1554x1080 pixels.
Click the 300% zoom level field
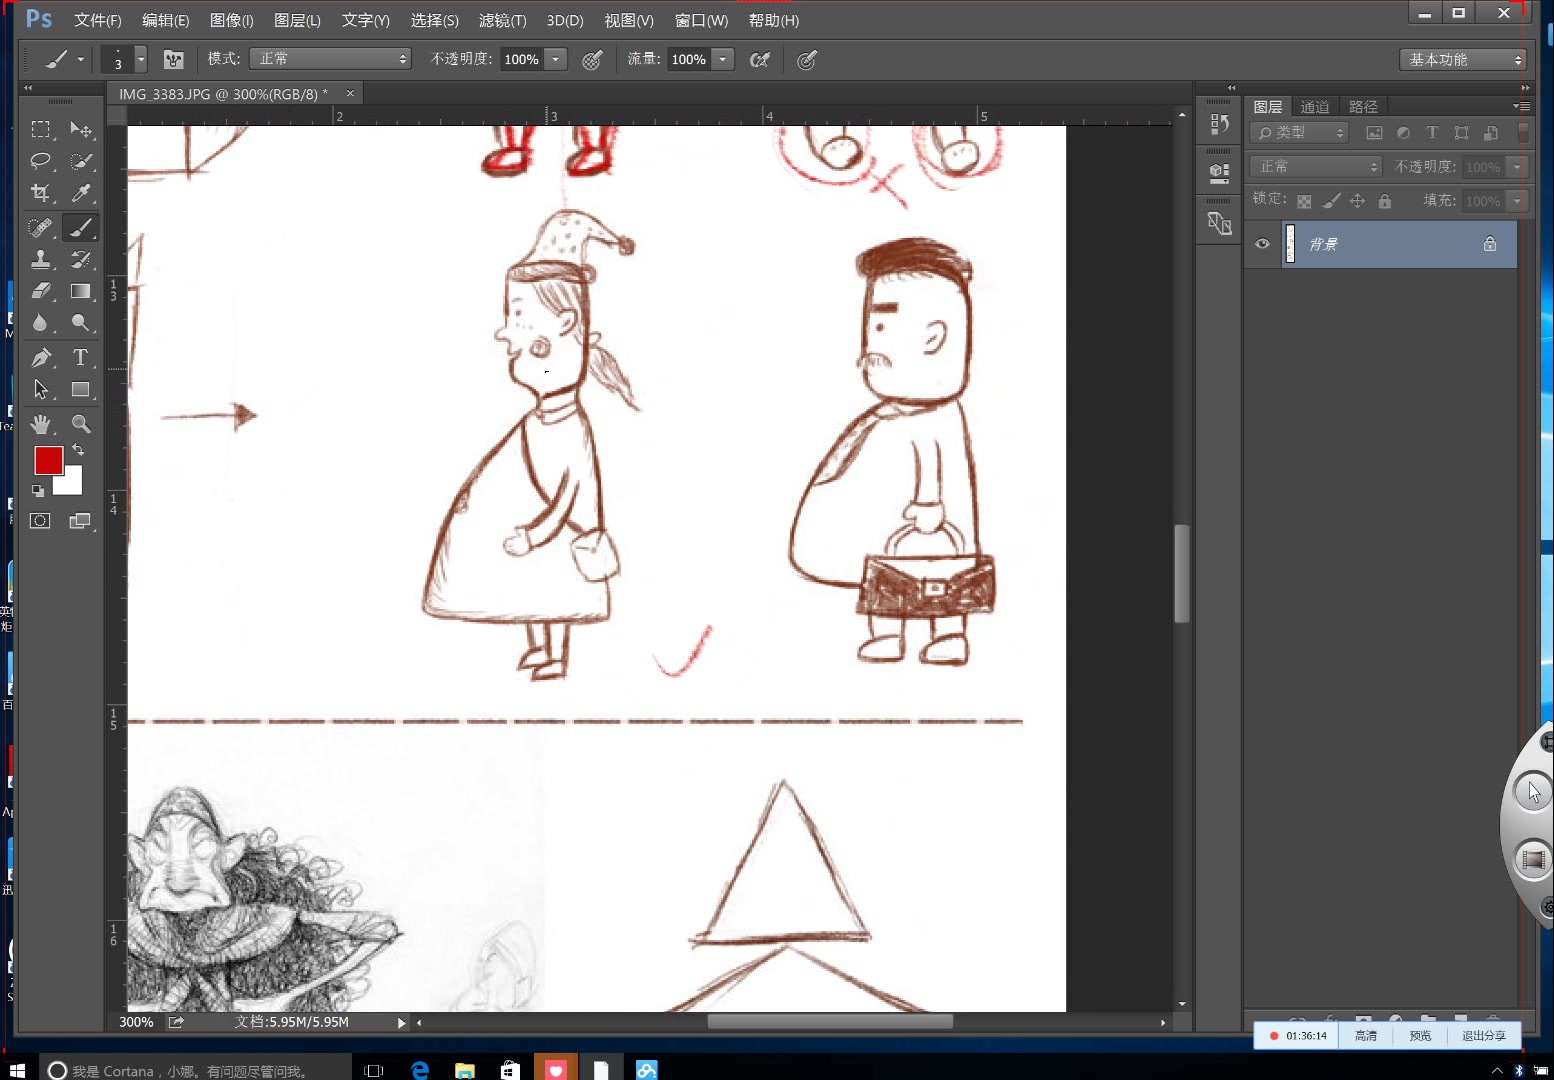point(137,1022)
